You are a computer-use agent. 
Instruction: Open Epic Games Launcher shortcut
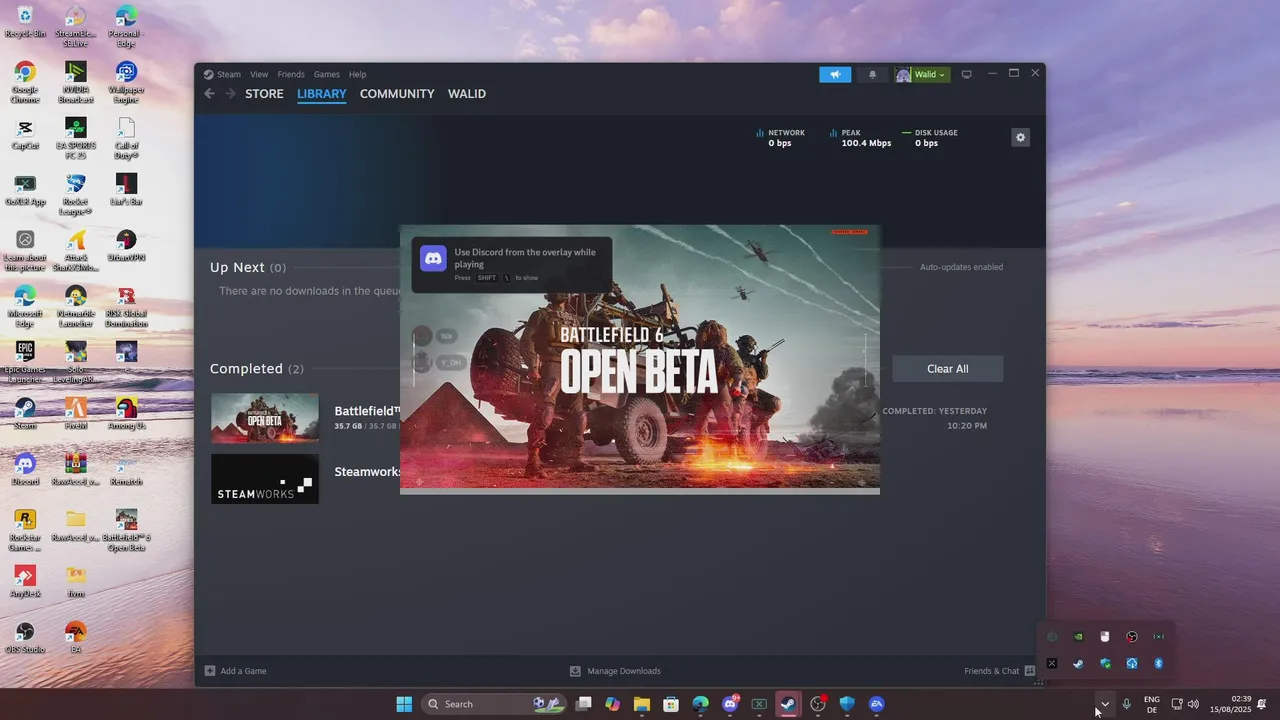(x=25, y=362)
